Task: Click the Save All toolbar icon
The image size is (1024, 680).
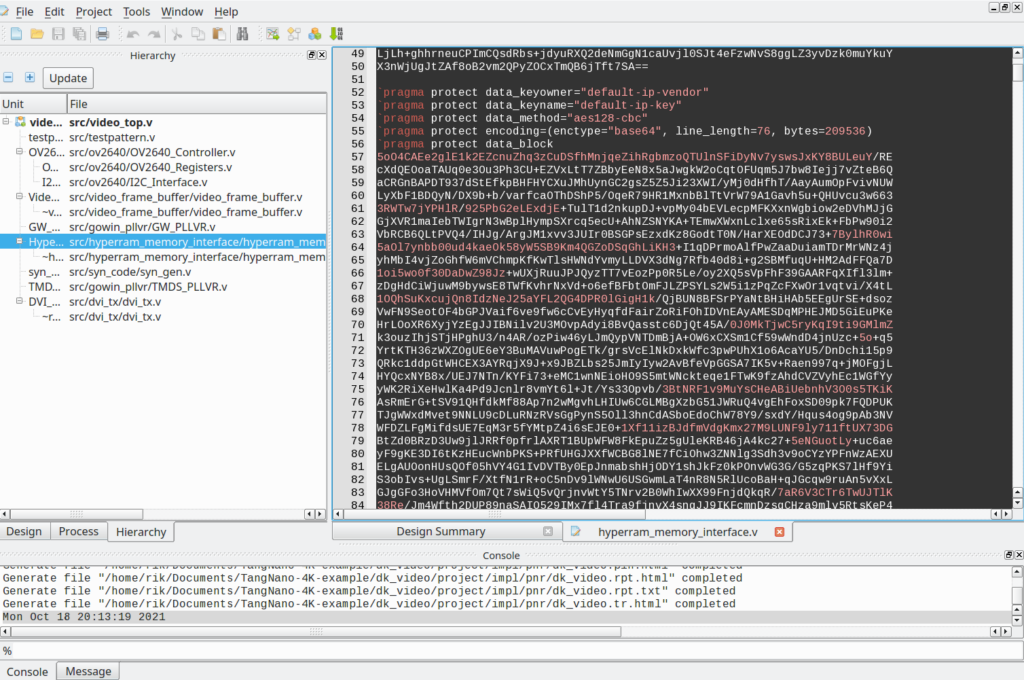Action: click(79, 34)
